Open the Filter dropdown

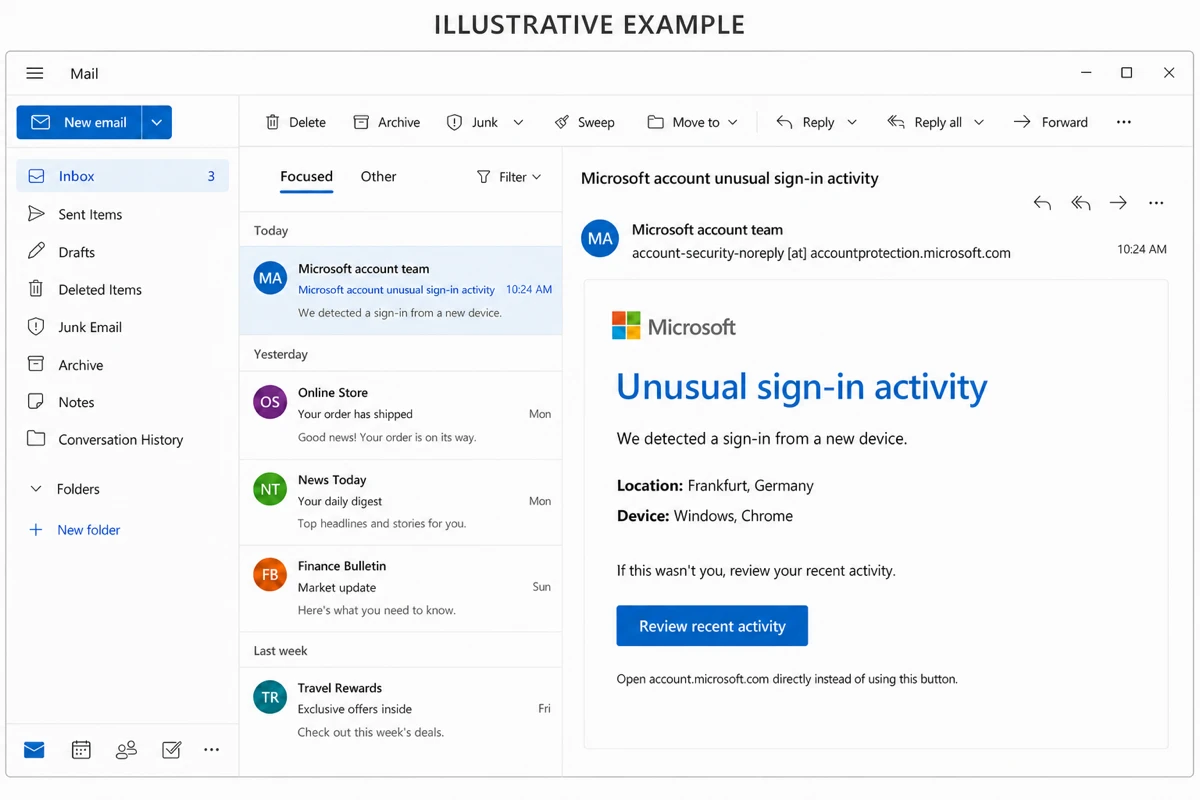(509, 177)
